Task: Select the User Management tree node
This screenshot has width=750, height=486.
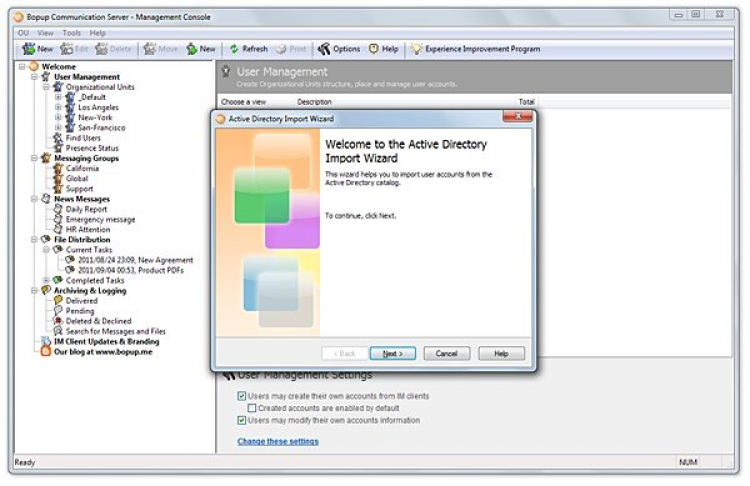Action: 87,77
